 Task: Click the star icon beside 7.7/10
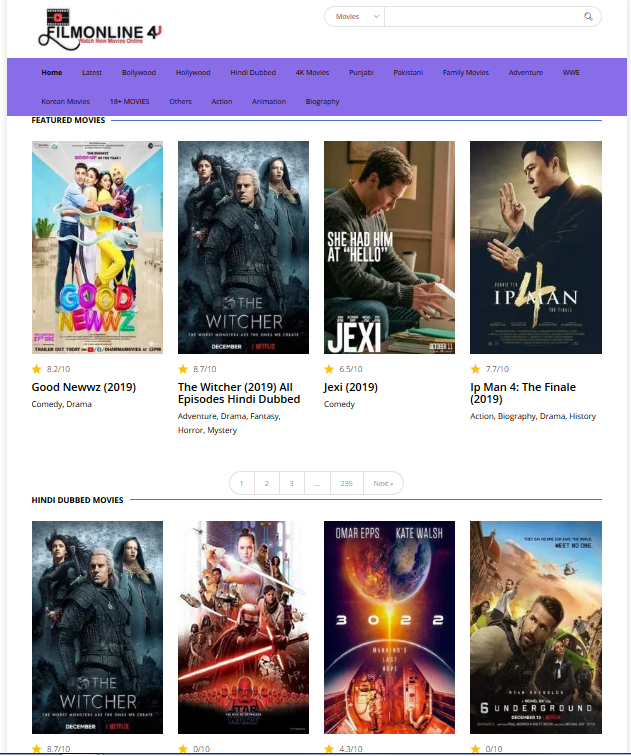(x=475, y=369)
